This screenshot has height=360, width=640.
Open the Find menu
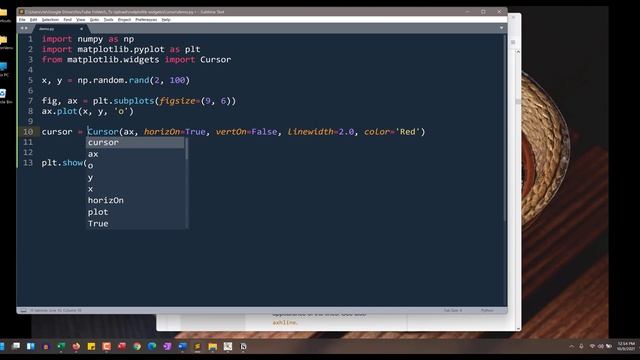pyautogui.click(x=68, y=20)
